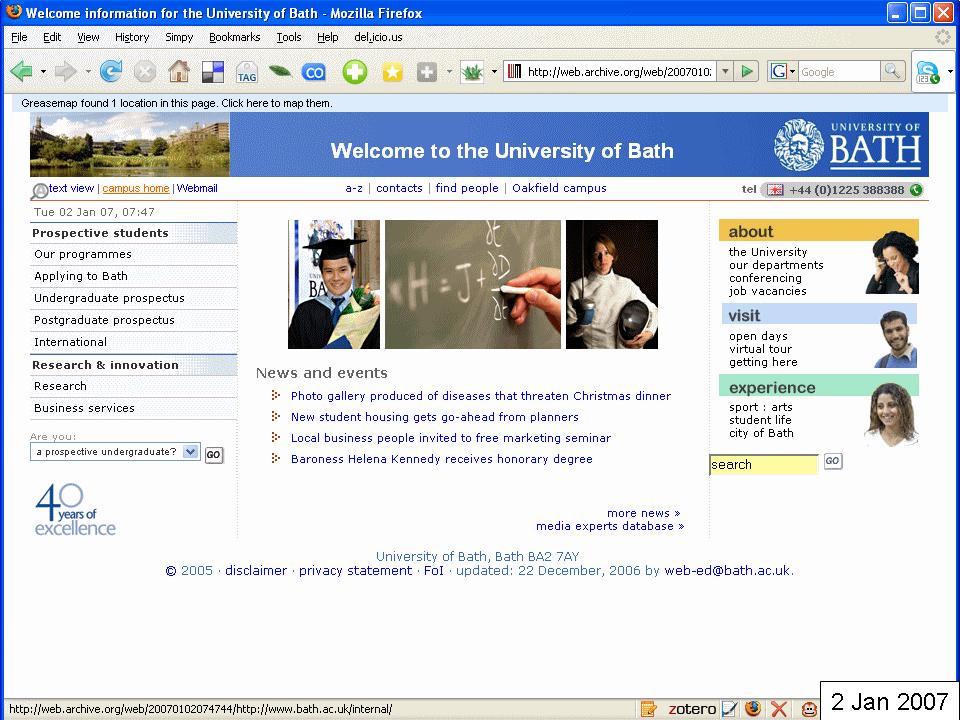960x720 pixels.
Task: Click the green phone icon after telephone number
Action: 916,190
